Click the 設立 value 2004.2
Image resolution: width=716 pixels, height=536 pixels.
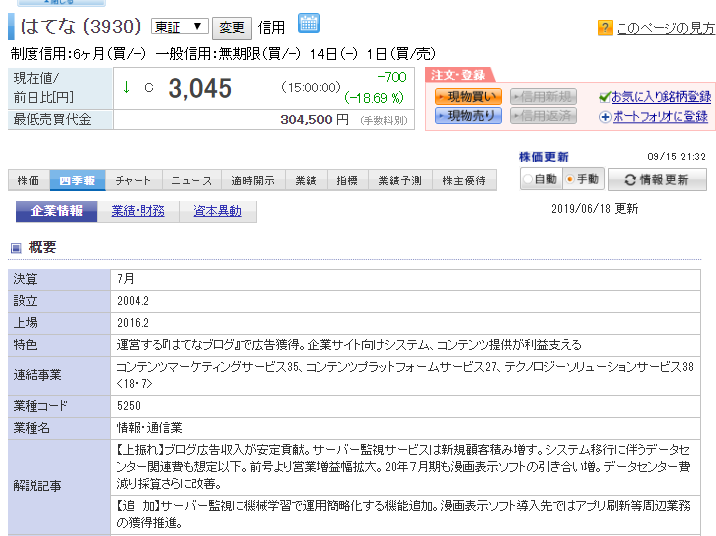click(x=133, y=301)
